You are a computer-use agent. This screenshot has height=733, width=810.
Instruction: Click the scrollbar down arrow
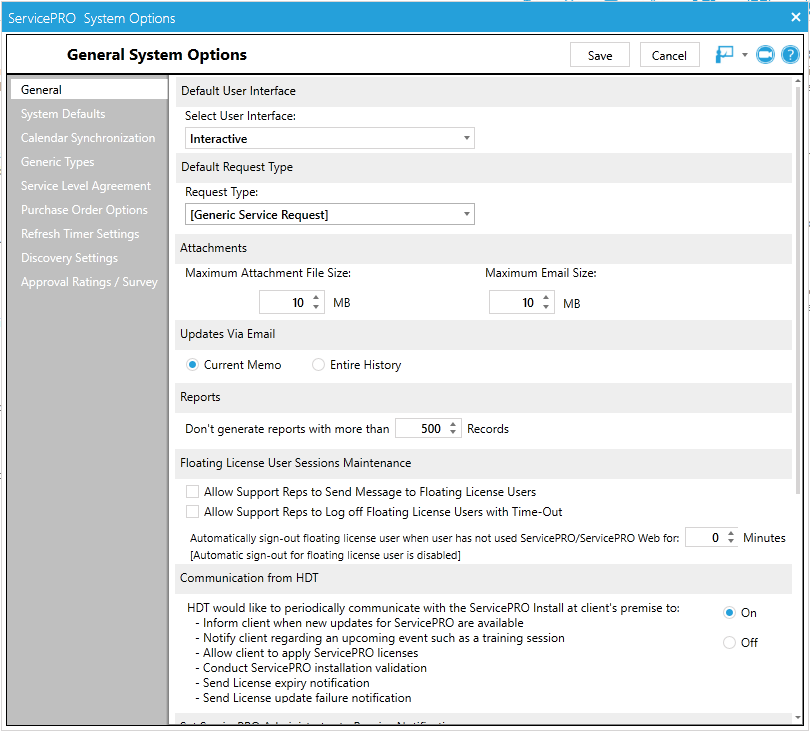[x=798, y=718]
